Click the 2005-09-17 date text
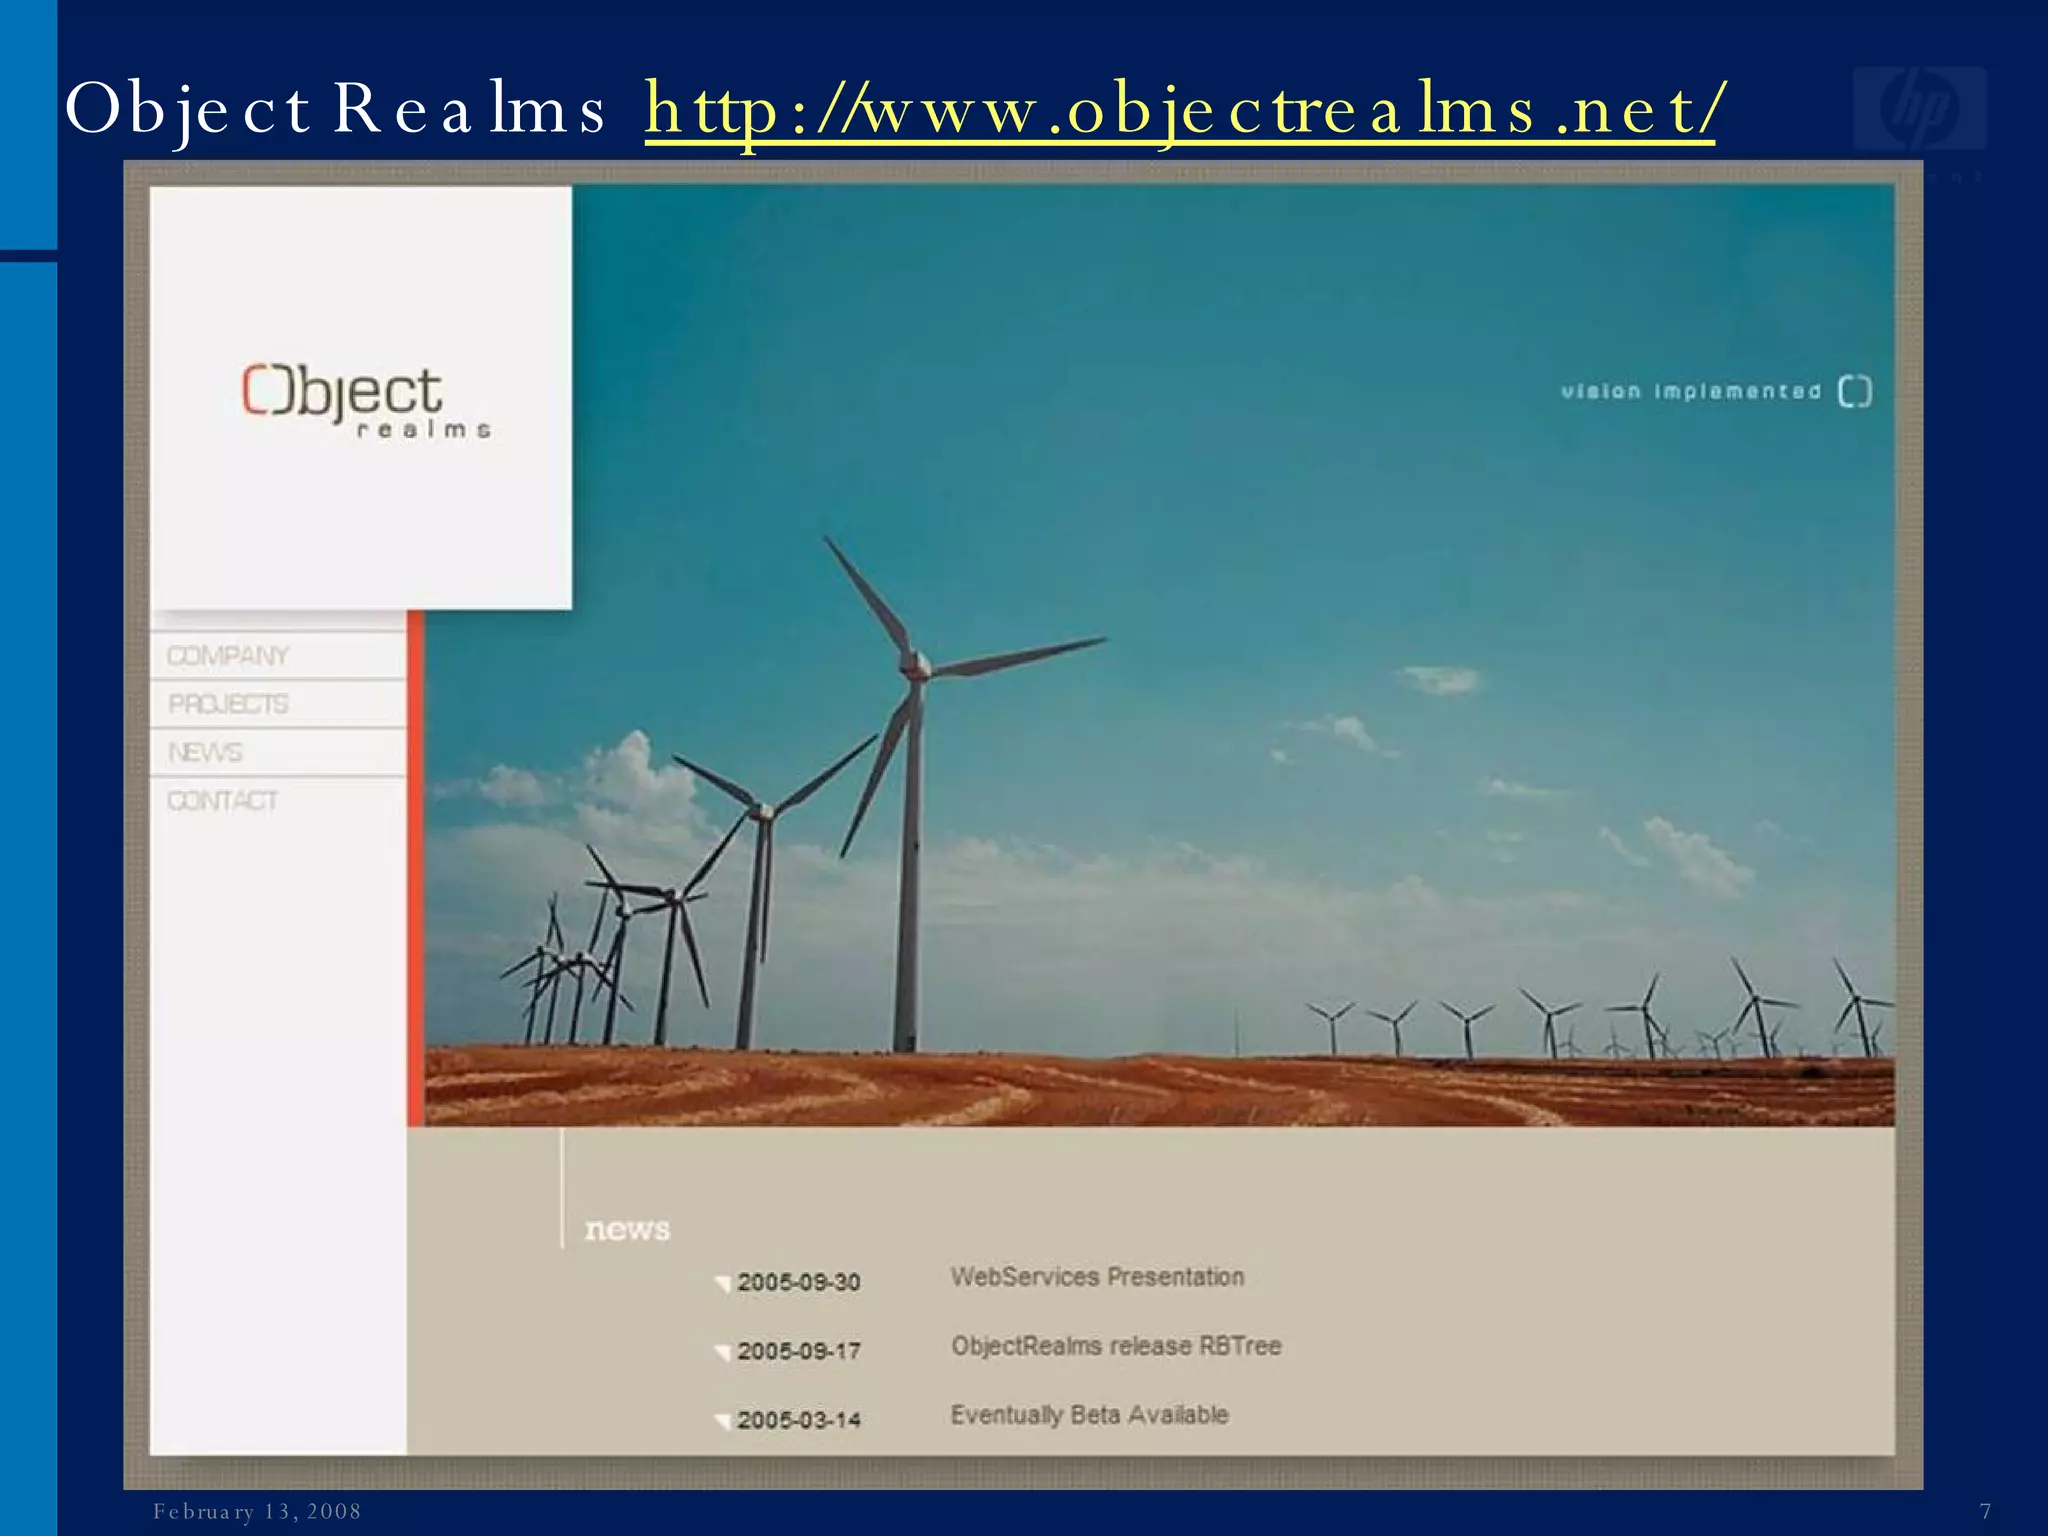The height and width of the screenshot is (1536, 2048). pyautogui.click(x=799, y=1351)
